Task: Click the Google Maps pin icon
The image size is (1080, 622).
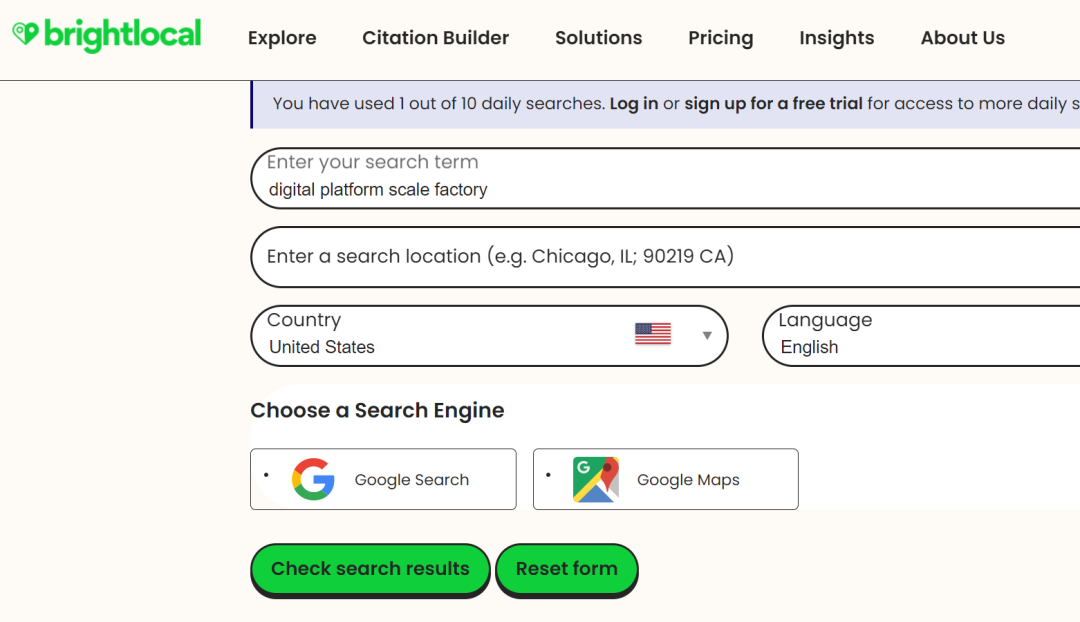Action: (595, 480)
